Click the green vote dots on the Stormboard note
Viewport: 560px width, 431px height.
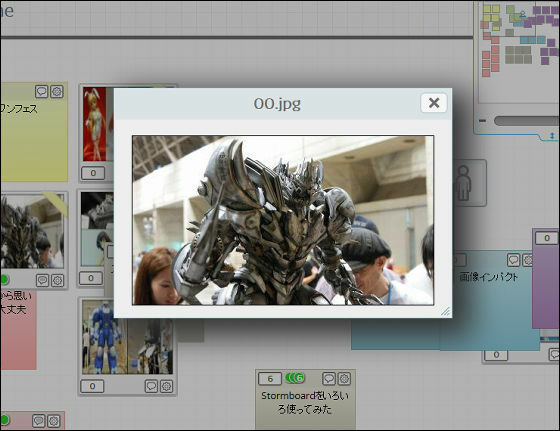295,378
